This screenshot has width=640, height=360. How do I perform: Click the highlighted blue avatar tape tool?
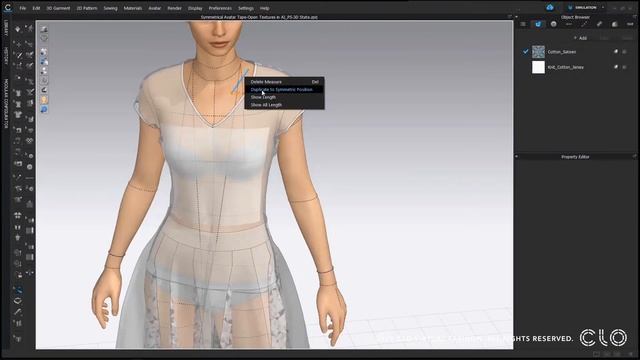point(18,290)
